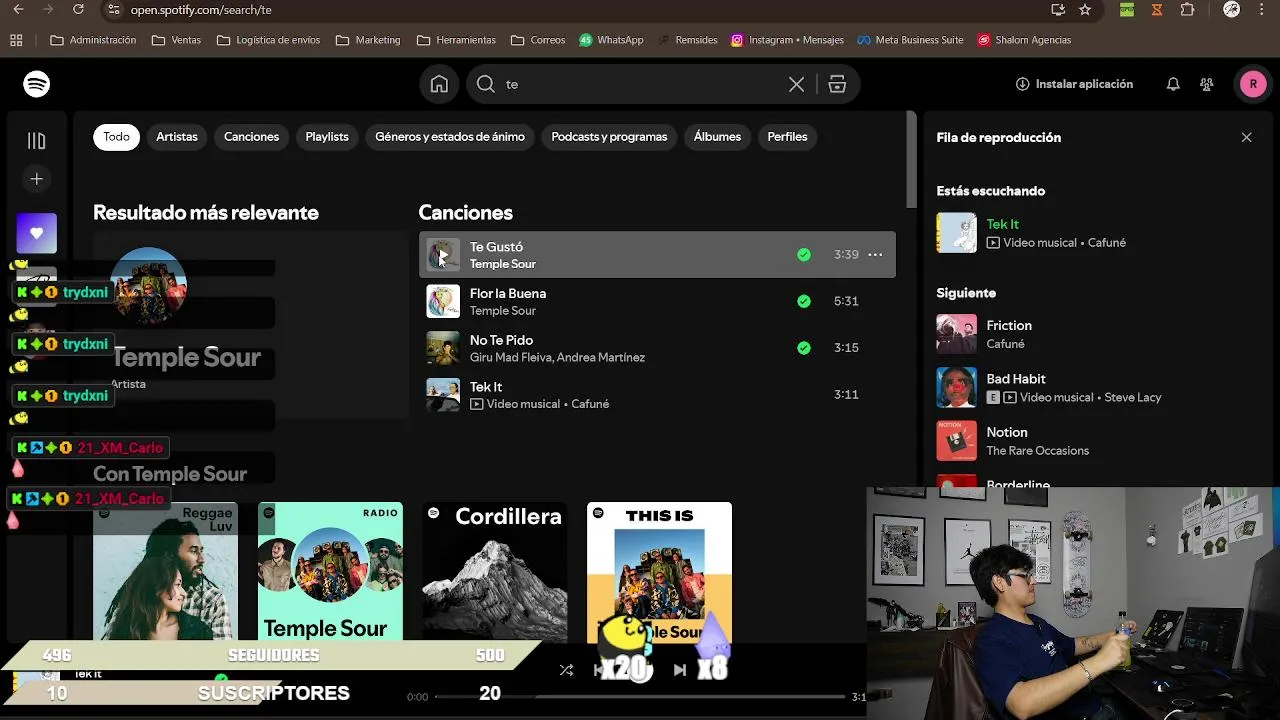Viewport: 1280px width, 720px height.
Task: Open Liked Songs heart tile
Action: coord(37,233)
